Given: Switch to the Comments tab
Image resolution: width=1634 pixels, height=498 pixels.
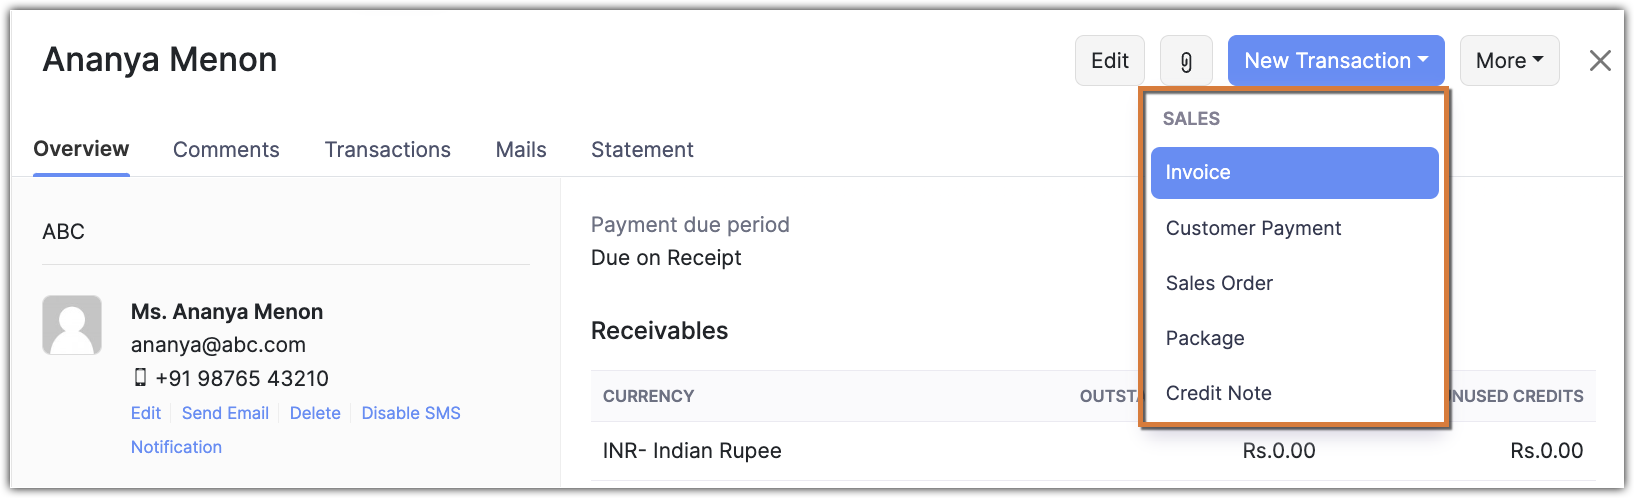Looking at the screenshot, I should 226,150.
